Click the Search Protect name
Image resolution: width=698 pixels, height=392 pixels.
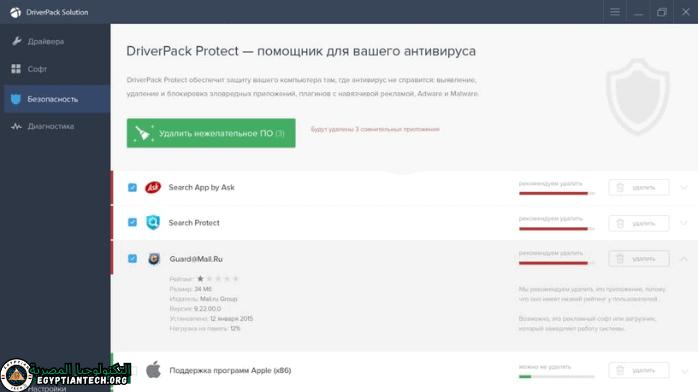coord(194,222)
